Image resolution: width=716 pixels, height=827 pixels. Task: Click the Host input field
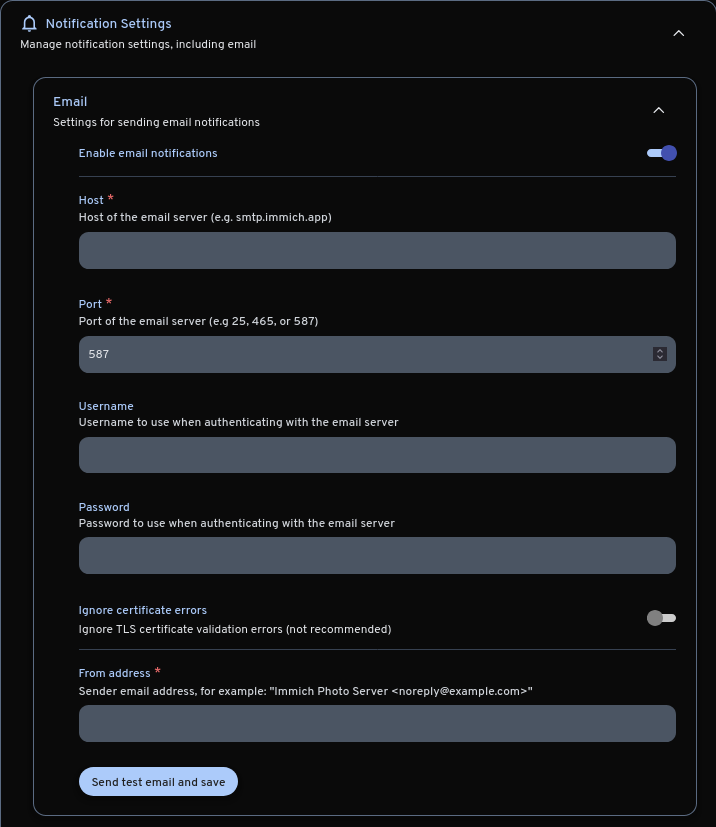point(377,250)
